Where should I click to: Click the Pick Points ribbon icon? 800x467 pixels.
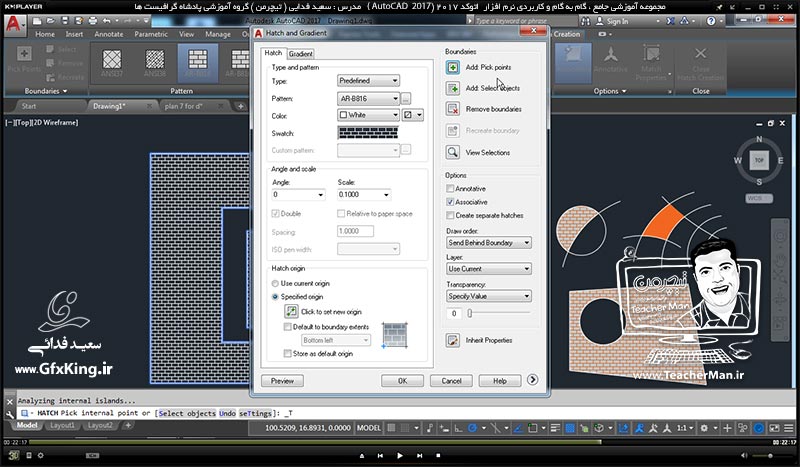[24, 54]
